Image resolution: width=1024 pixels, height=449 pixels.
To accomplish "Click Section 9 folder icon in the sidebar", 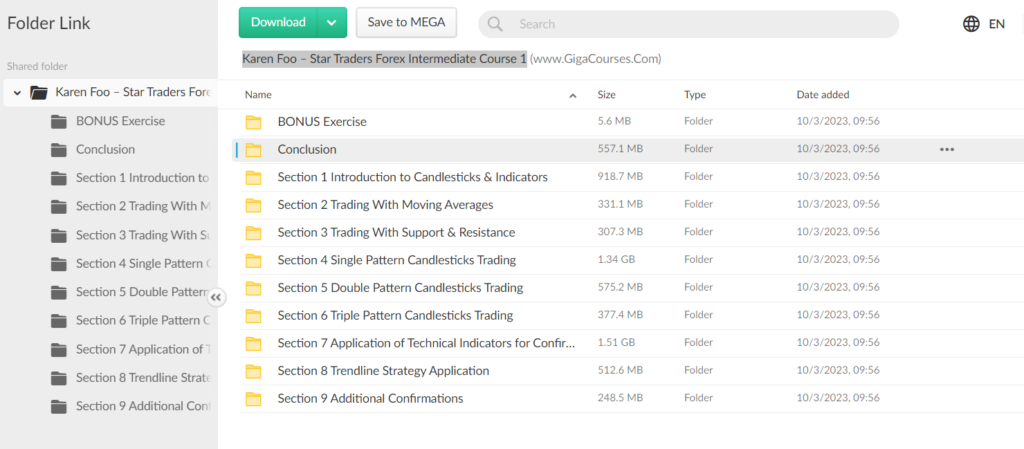I will (58, 406).
